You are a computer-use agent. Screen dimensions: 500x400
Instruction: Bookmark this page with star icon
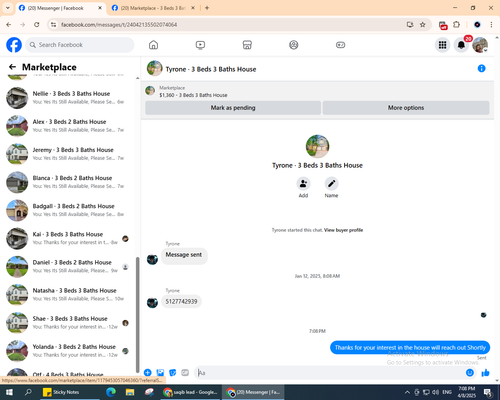(422, 24)
